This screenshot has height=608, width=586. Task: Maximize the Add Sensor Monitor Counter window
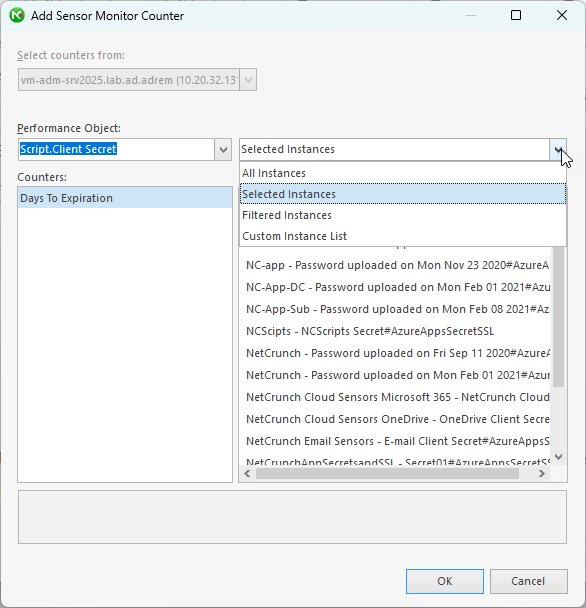click(516, 16)
